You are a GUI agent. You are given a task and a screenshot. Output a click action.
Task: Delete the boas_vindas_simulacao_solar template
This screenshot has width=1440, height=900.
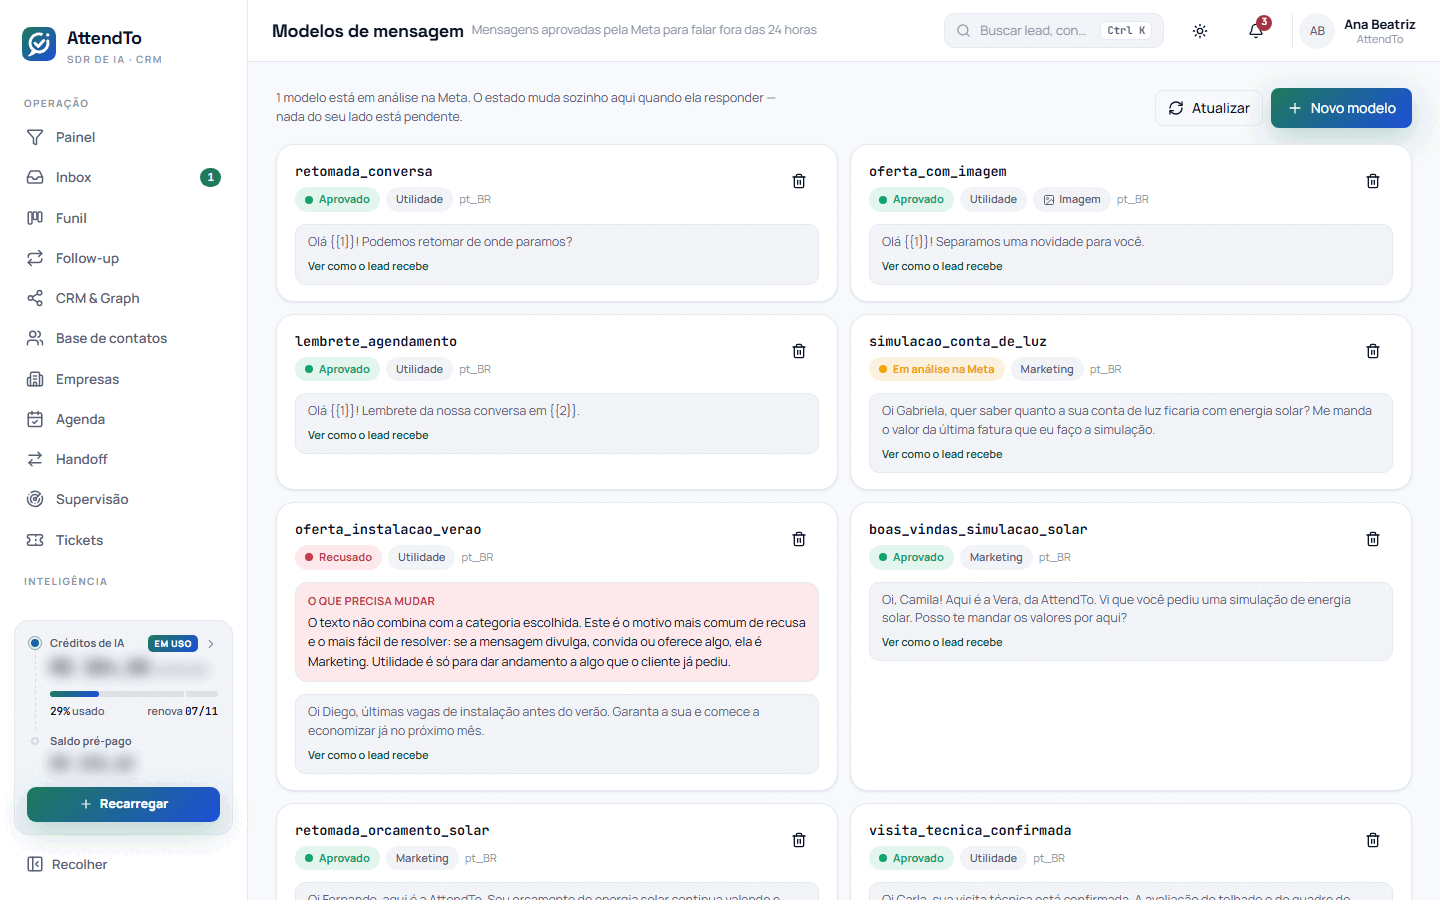[x=1373, y=539]
